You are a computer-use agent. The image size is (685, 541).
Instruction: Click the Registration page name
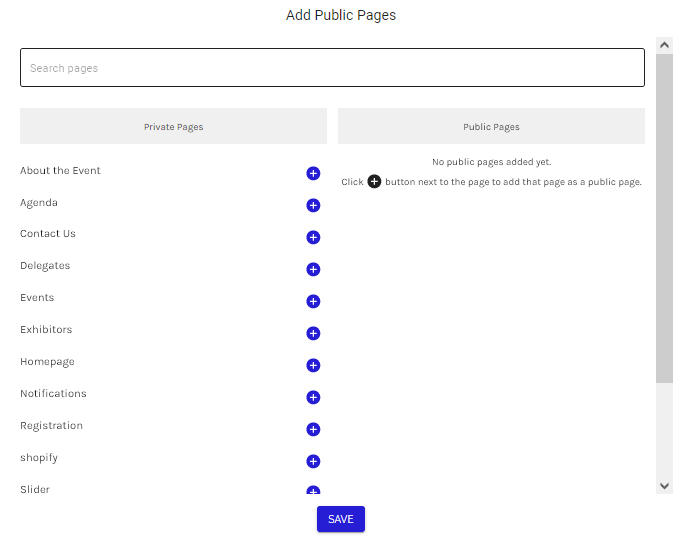(51, 426)
